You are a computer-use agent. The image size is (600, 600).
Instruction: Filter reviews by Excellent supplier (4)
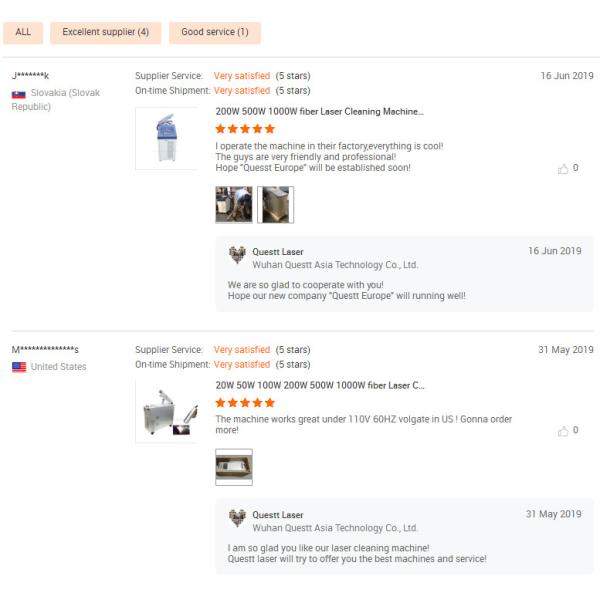105,32
